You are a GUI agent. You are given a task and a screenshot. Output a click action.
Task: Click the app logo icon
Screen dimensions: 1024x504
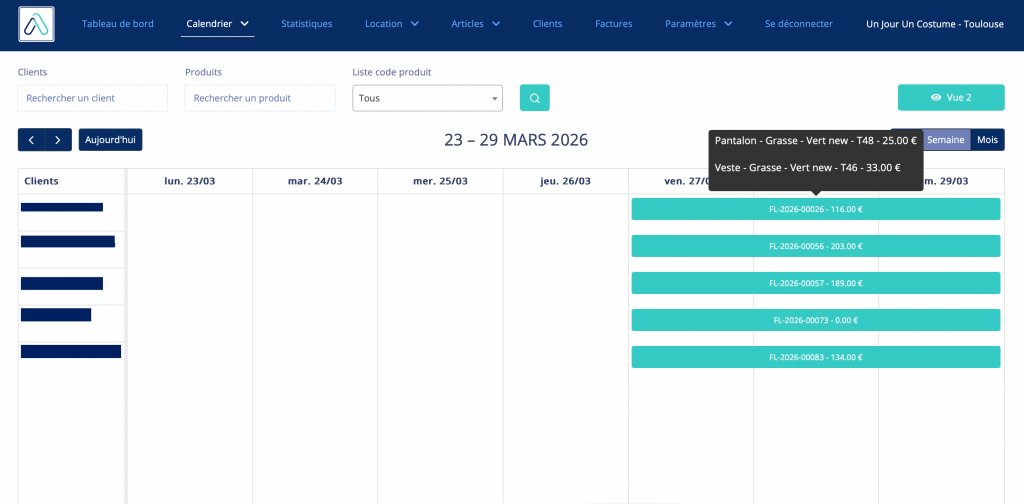[36, 25]
